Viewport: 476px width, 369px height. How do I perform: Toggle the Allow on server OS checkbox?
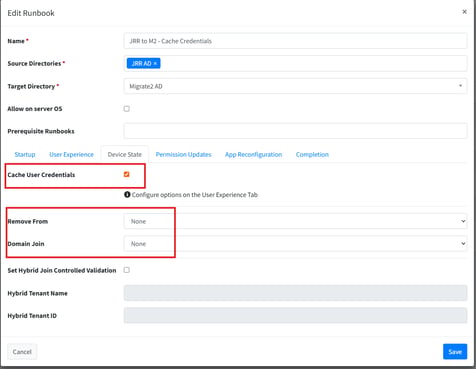click(x=127, y=109)
